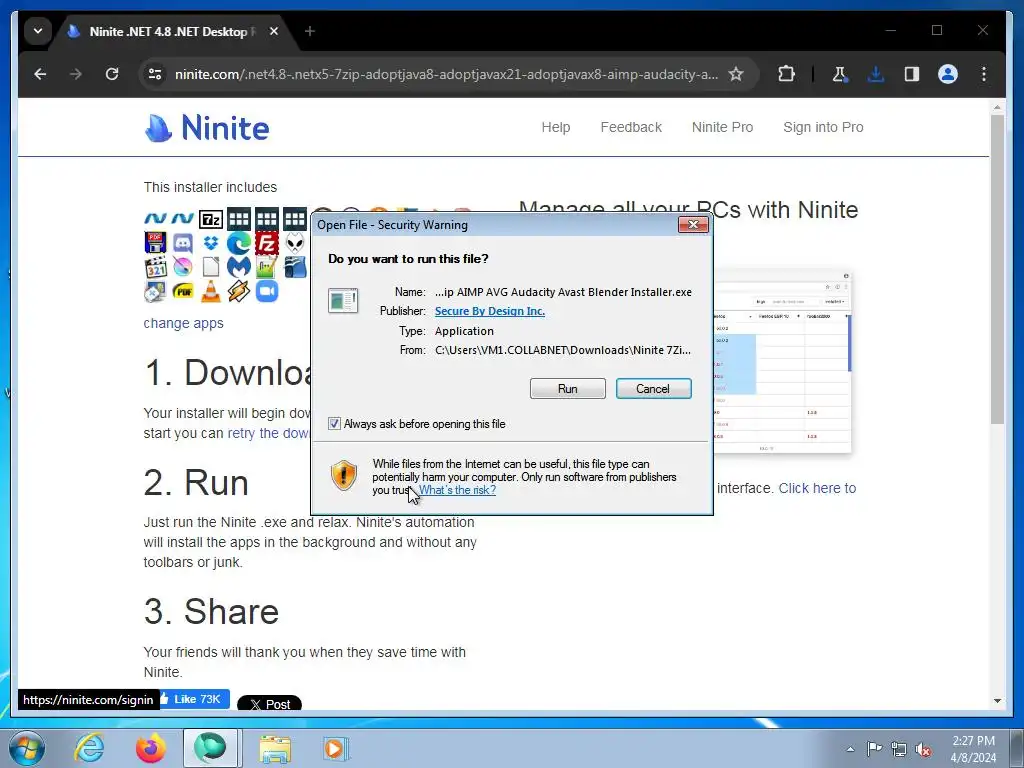1024x768 pixels.
Task: Click the Facebook Like 73K button
Action: [x=195, y=699]
